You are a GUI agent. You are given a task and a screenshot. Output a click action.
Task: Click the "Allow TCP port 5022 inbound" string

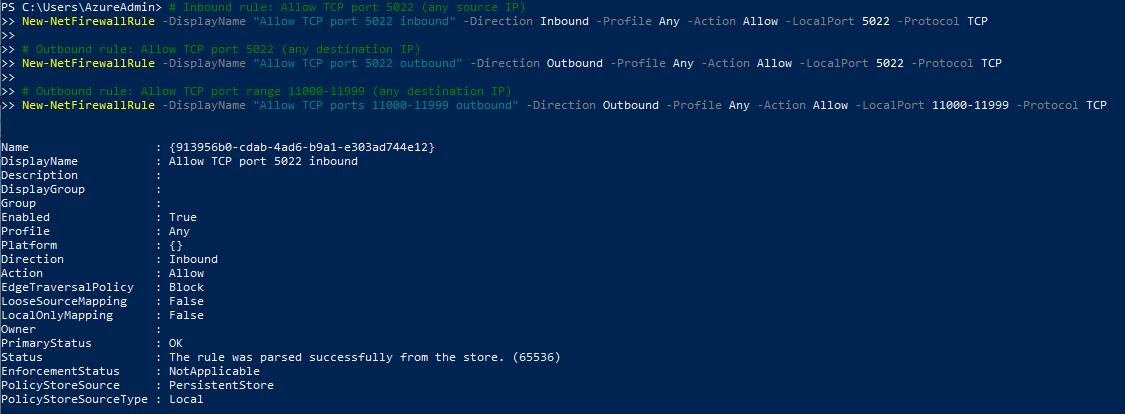coord(353,22)
